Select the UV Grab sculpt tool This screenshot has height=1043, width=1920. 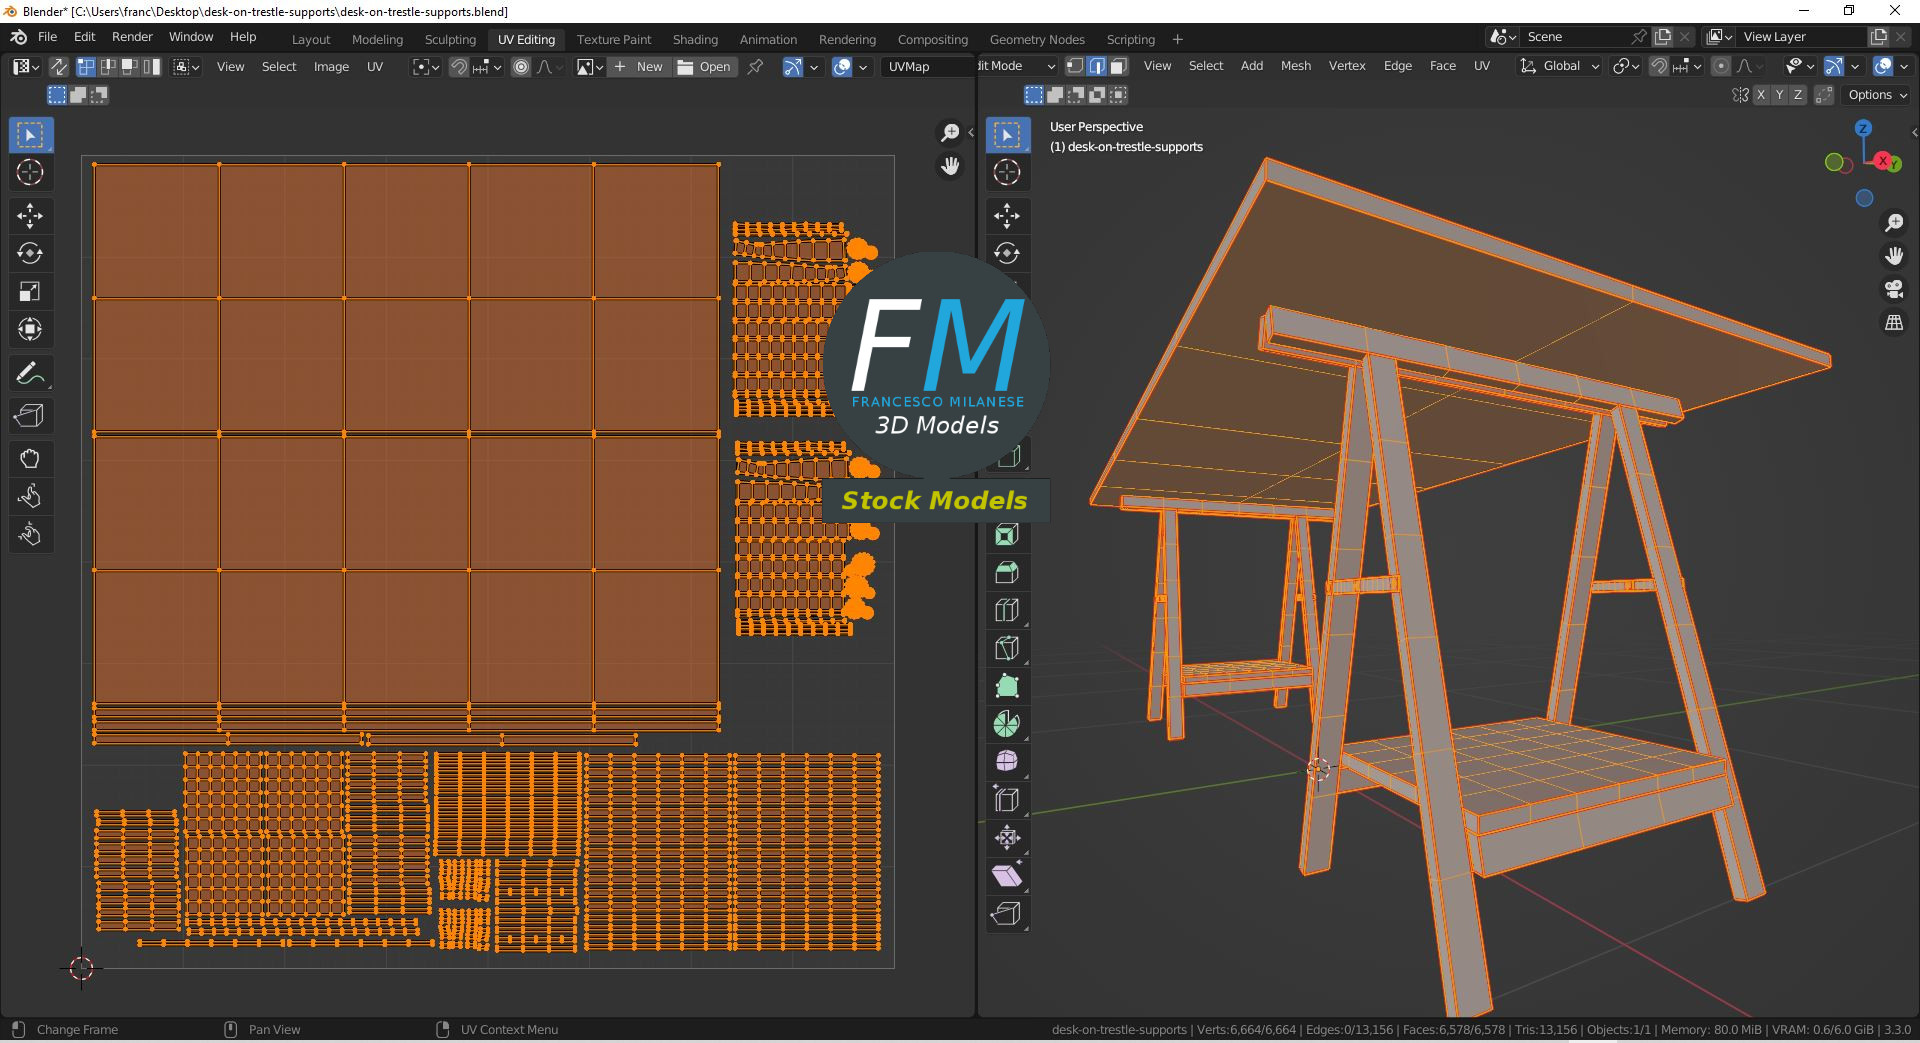click(30, 459)
